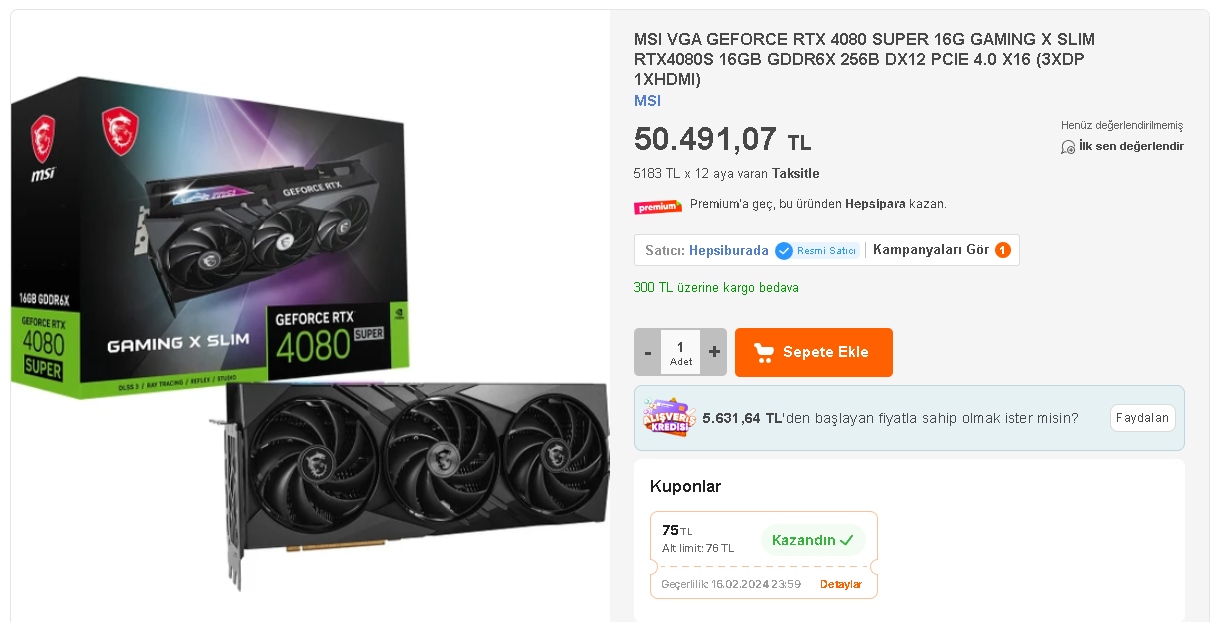Image resolution: width=1217 pixels, height=622 pixels.
Task: Click the shopping cart icon in Sepete Ekle
Action: [x=764, y=352]
